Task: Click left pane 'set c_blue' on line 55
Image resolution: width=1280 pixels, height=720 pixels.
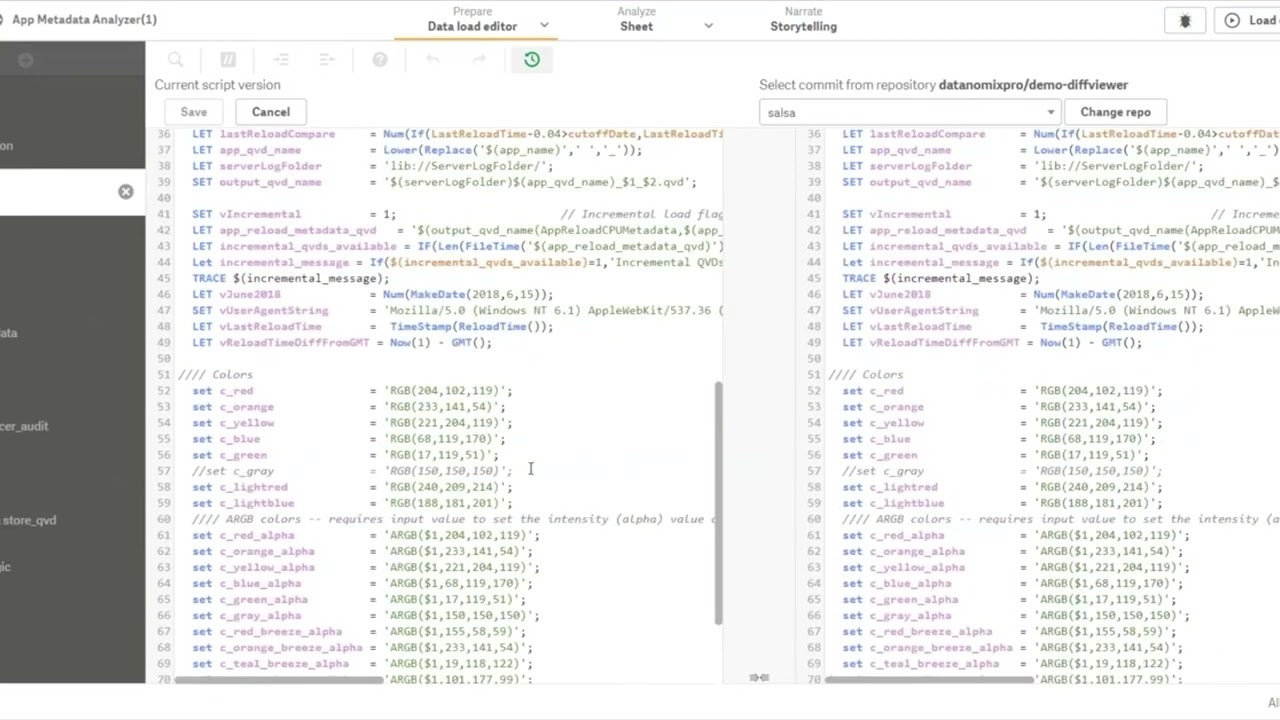Action: coord(226,439)
